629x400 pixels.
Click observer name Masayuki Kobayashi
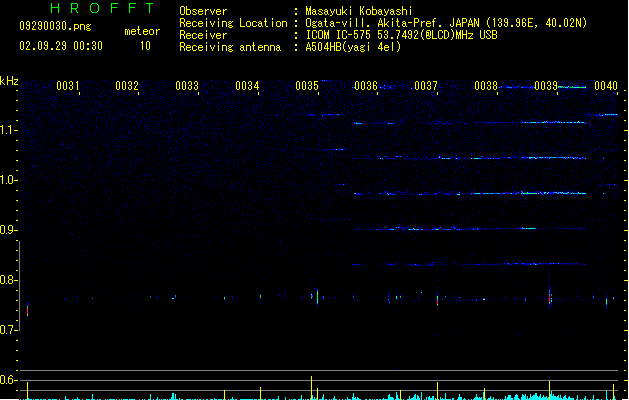[x=359, y=11]
